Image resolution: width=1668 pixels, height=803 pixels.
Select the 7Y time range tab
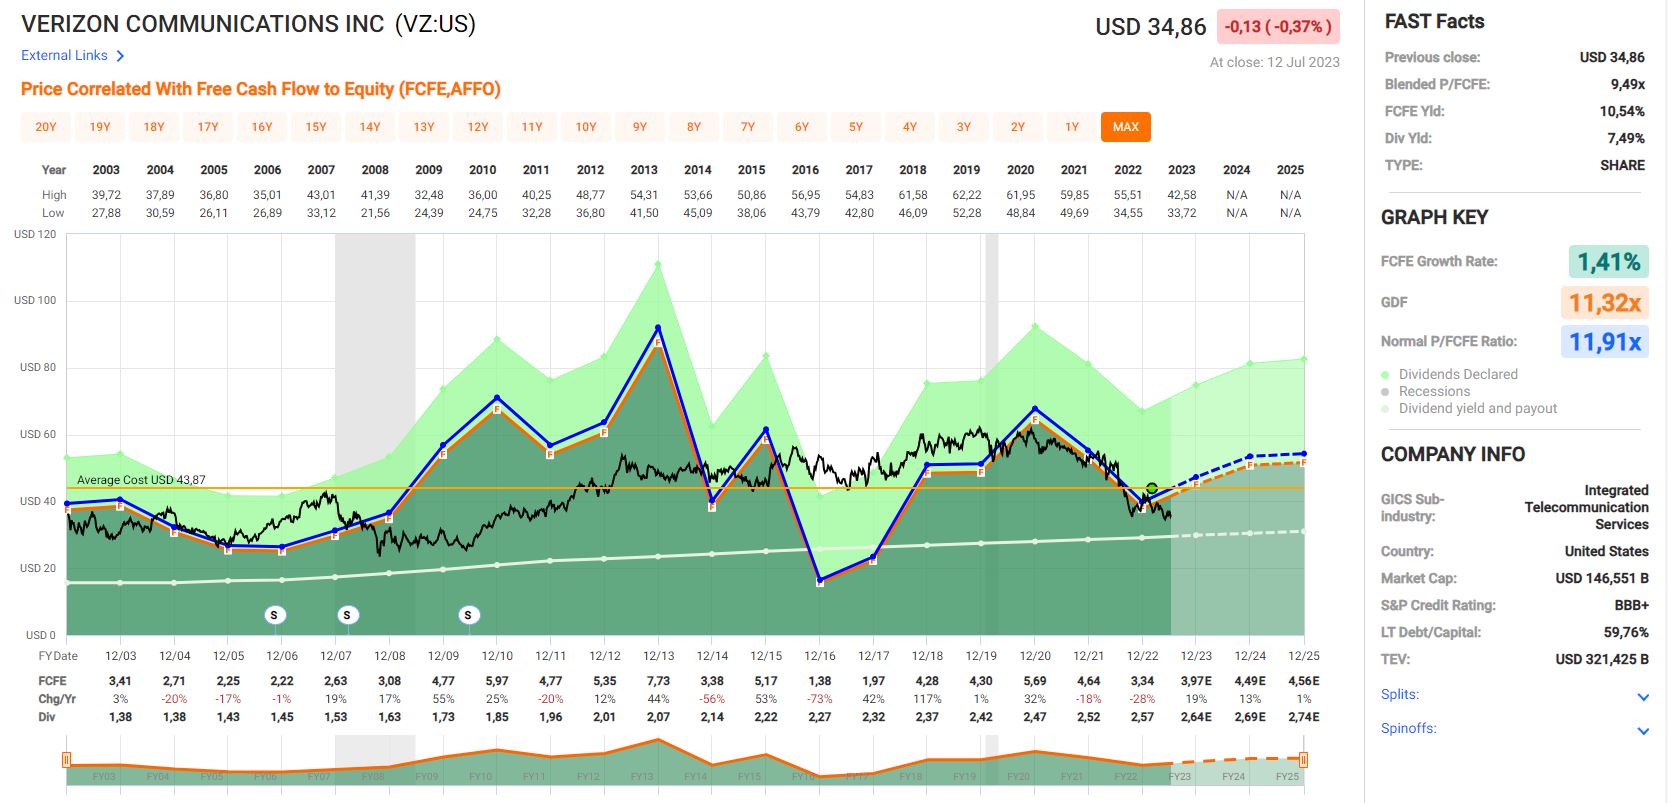pos(748,127)
